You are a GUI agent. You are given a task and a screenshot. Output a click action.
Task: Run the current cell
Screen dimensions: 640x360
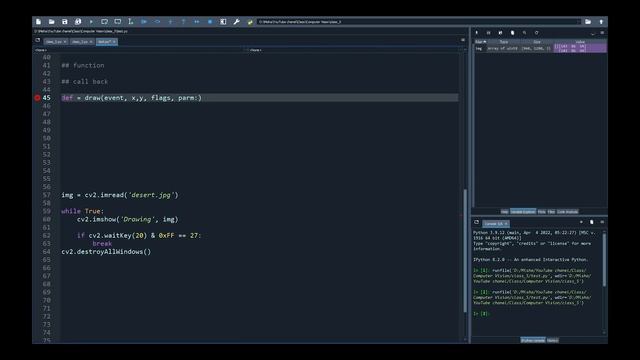point(104,22)
